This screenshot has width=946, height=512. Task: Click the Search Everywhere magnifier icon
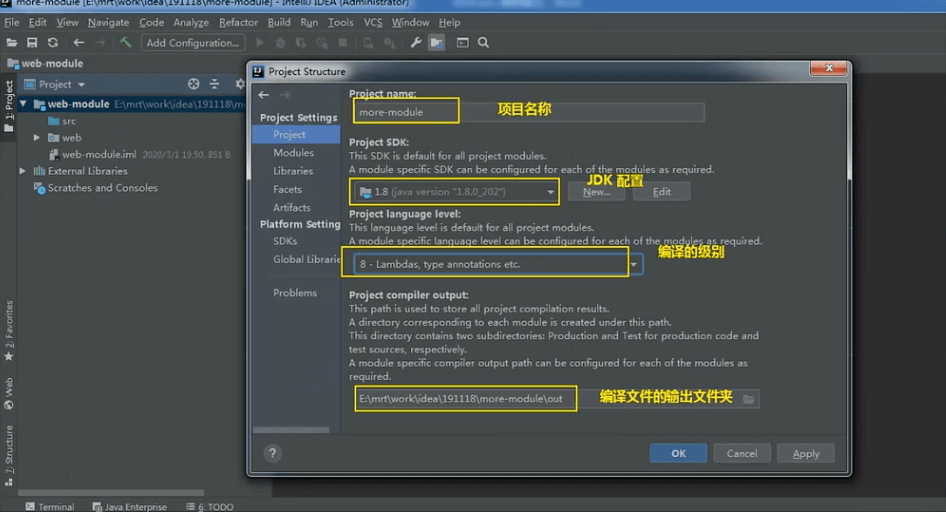point(483,43)
